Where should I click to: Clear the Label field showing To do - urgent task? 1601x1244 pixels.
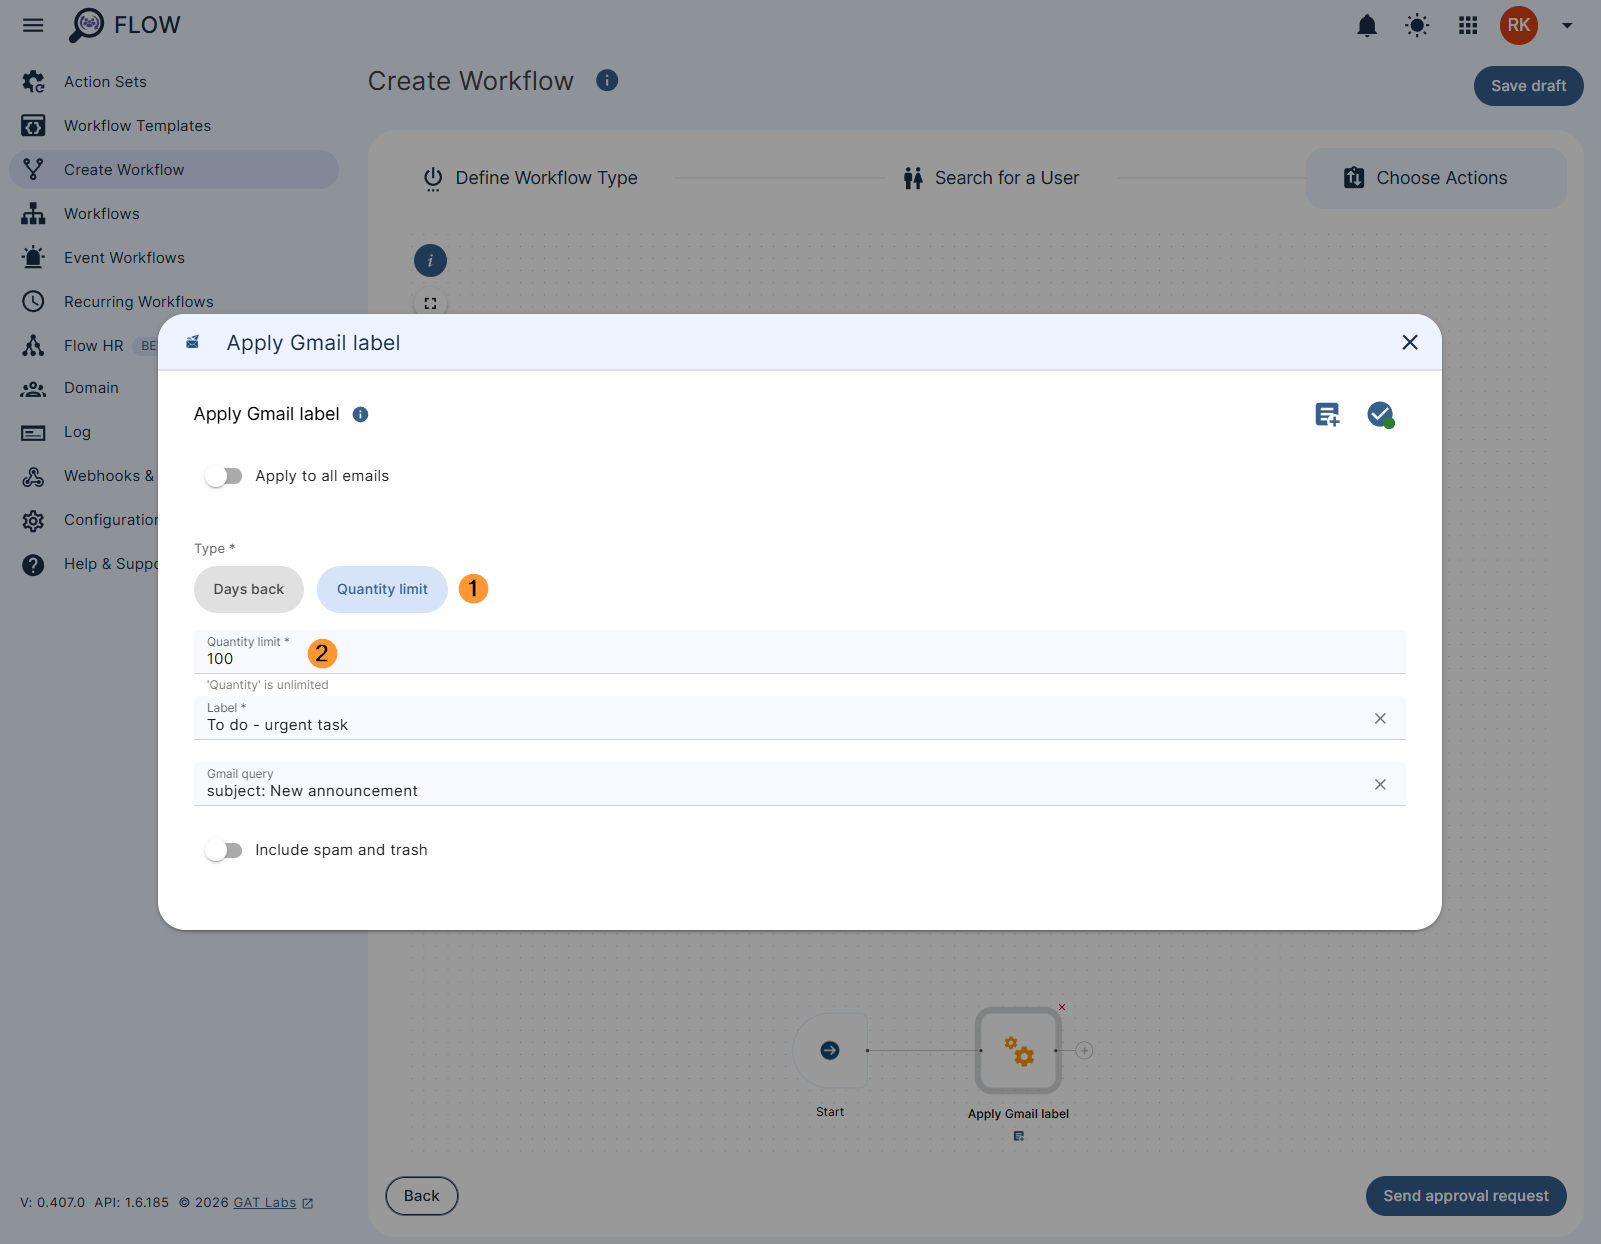(1380, 718)
